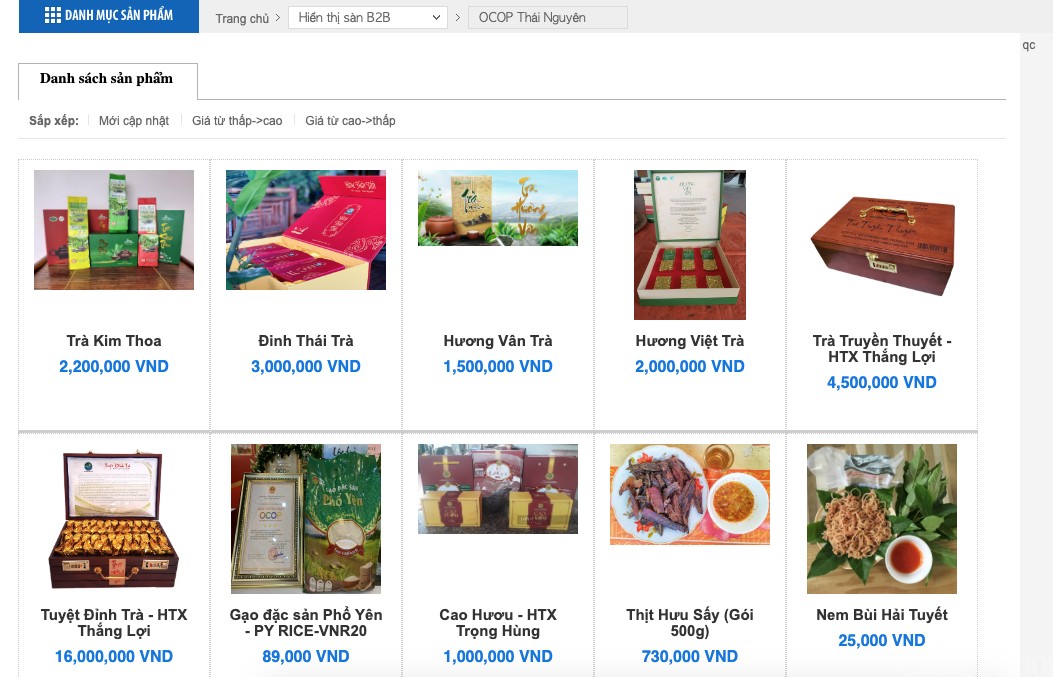Image resolution: width=1053 pixels, height=677 pixels.
Task: Open Gạo đặc sản Phổ Yên image
Action: tap(306, 520)
